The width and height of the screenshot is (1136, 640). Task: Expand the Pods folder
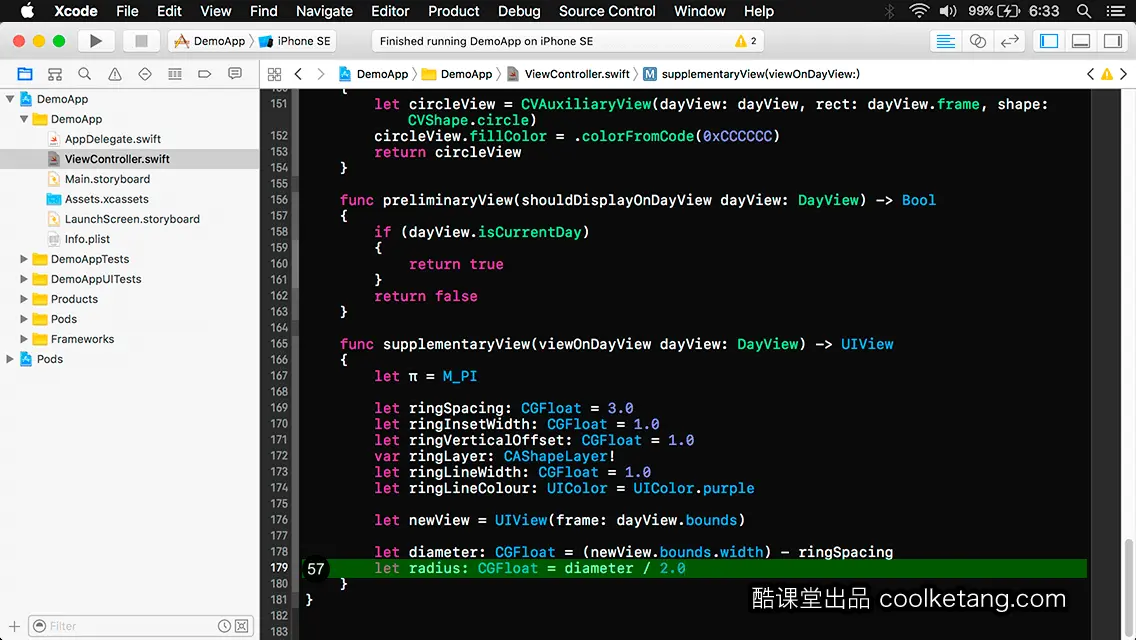coord(24,319)
